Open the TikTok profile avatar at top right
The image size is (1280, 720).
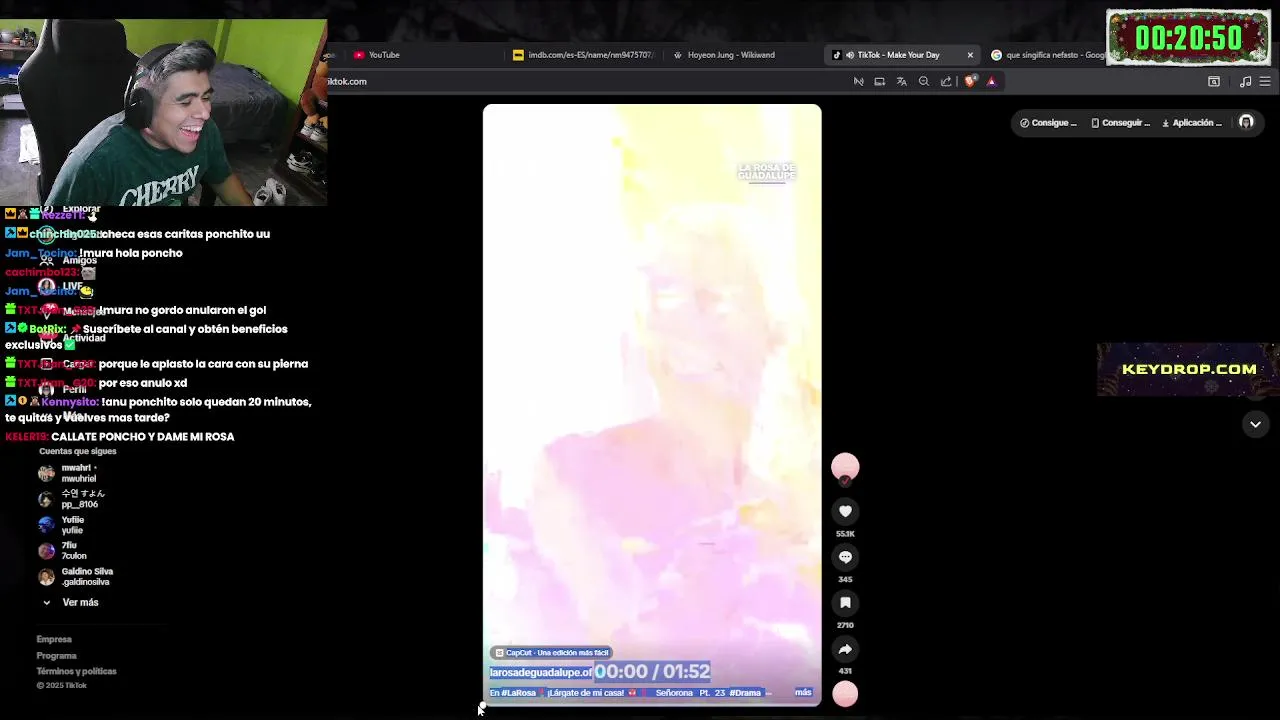(x=1246, y=122)
